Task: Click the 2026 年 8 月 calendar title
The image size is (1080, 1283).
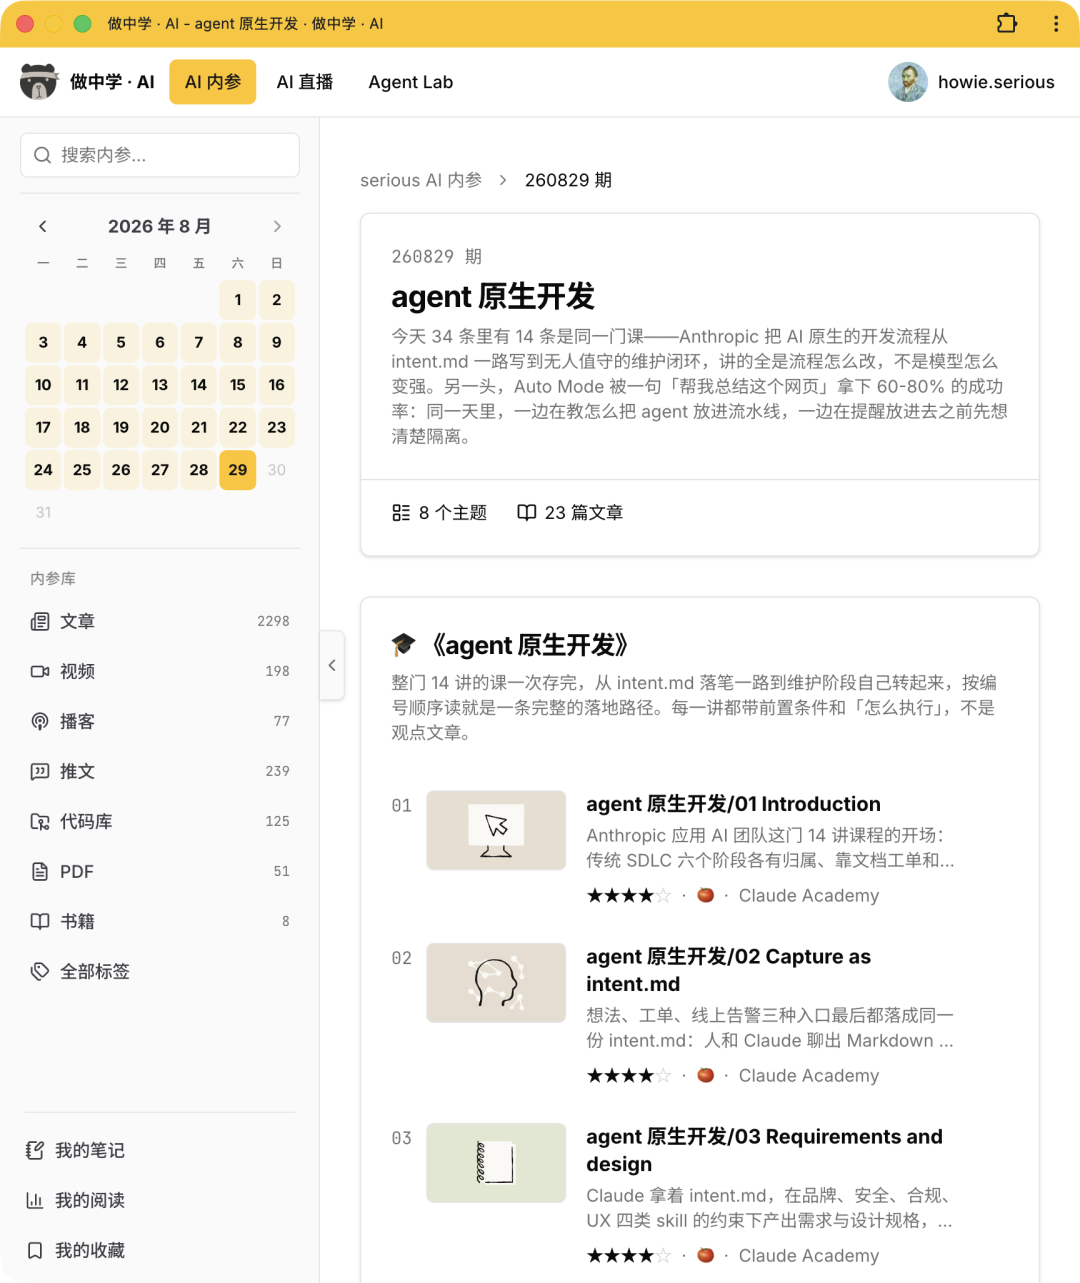Action: point(160,226)
